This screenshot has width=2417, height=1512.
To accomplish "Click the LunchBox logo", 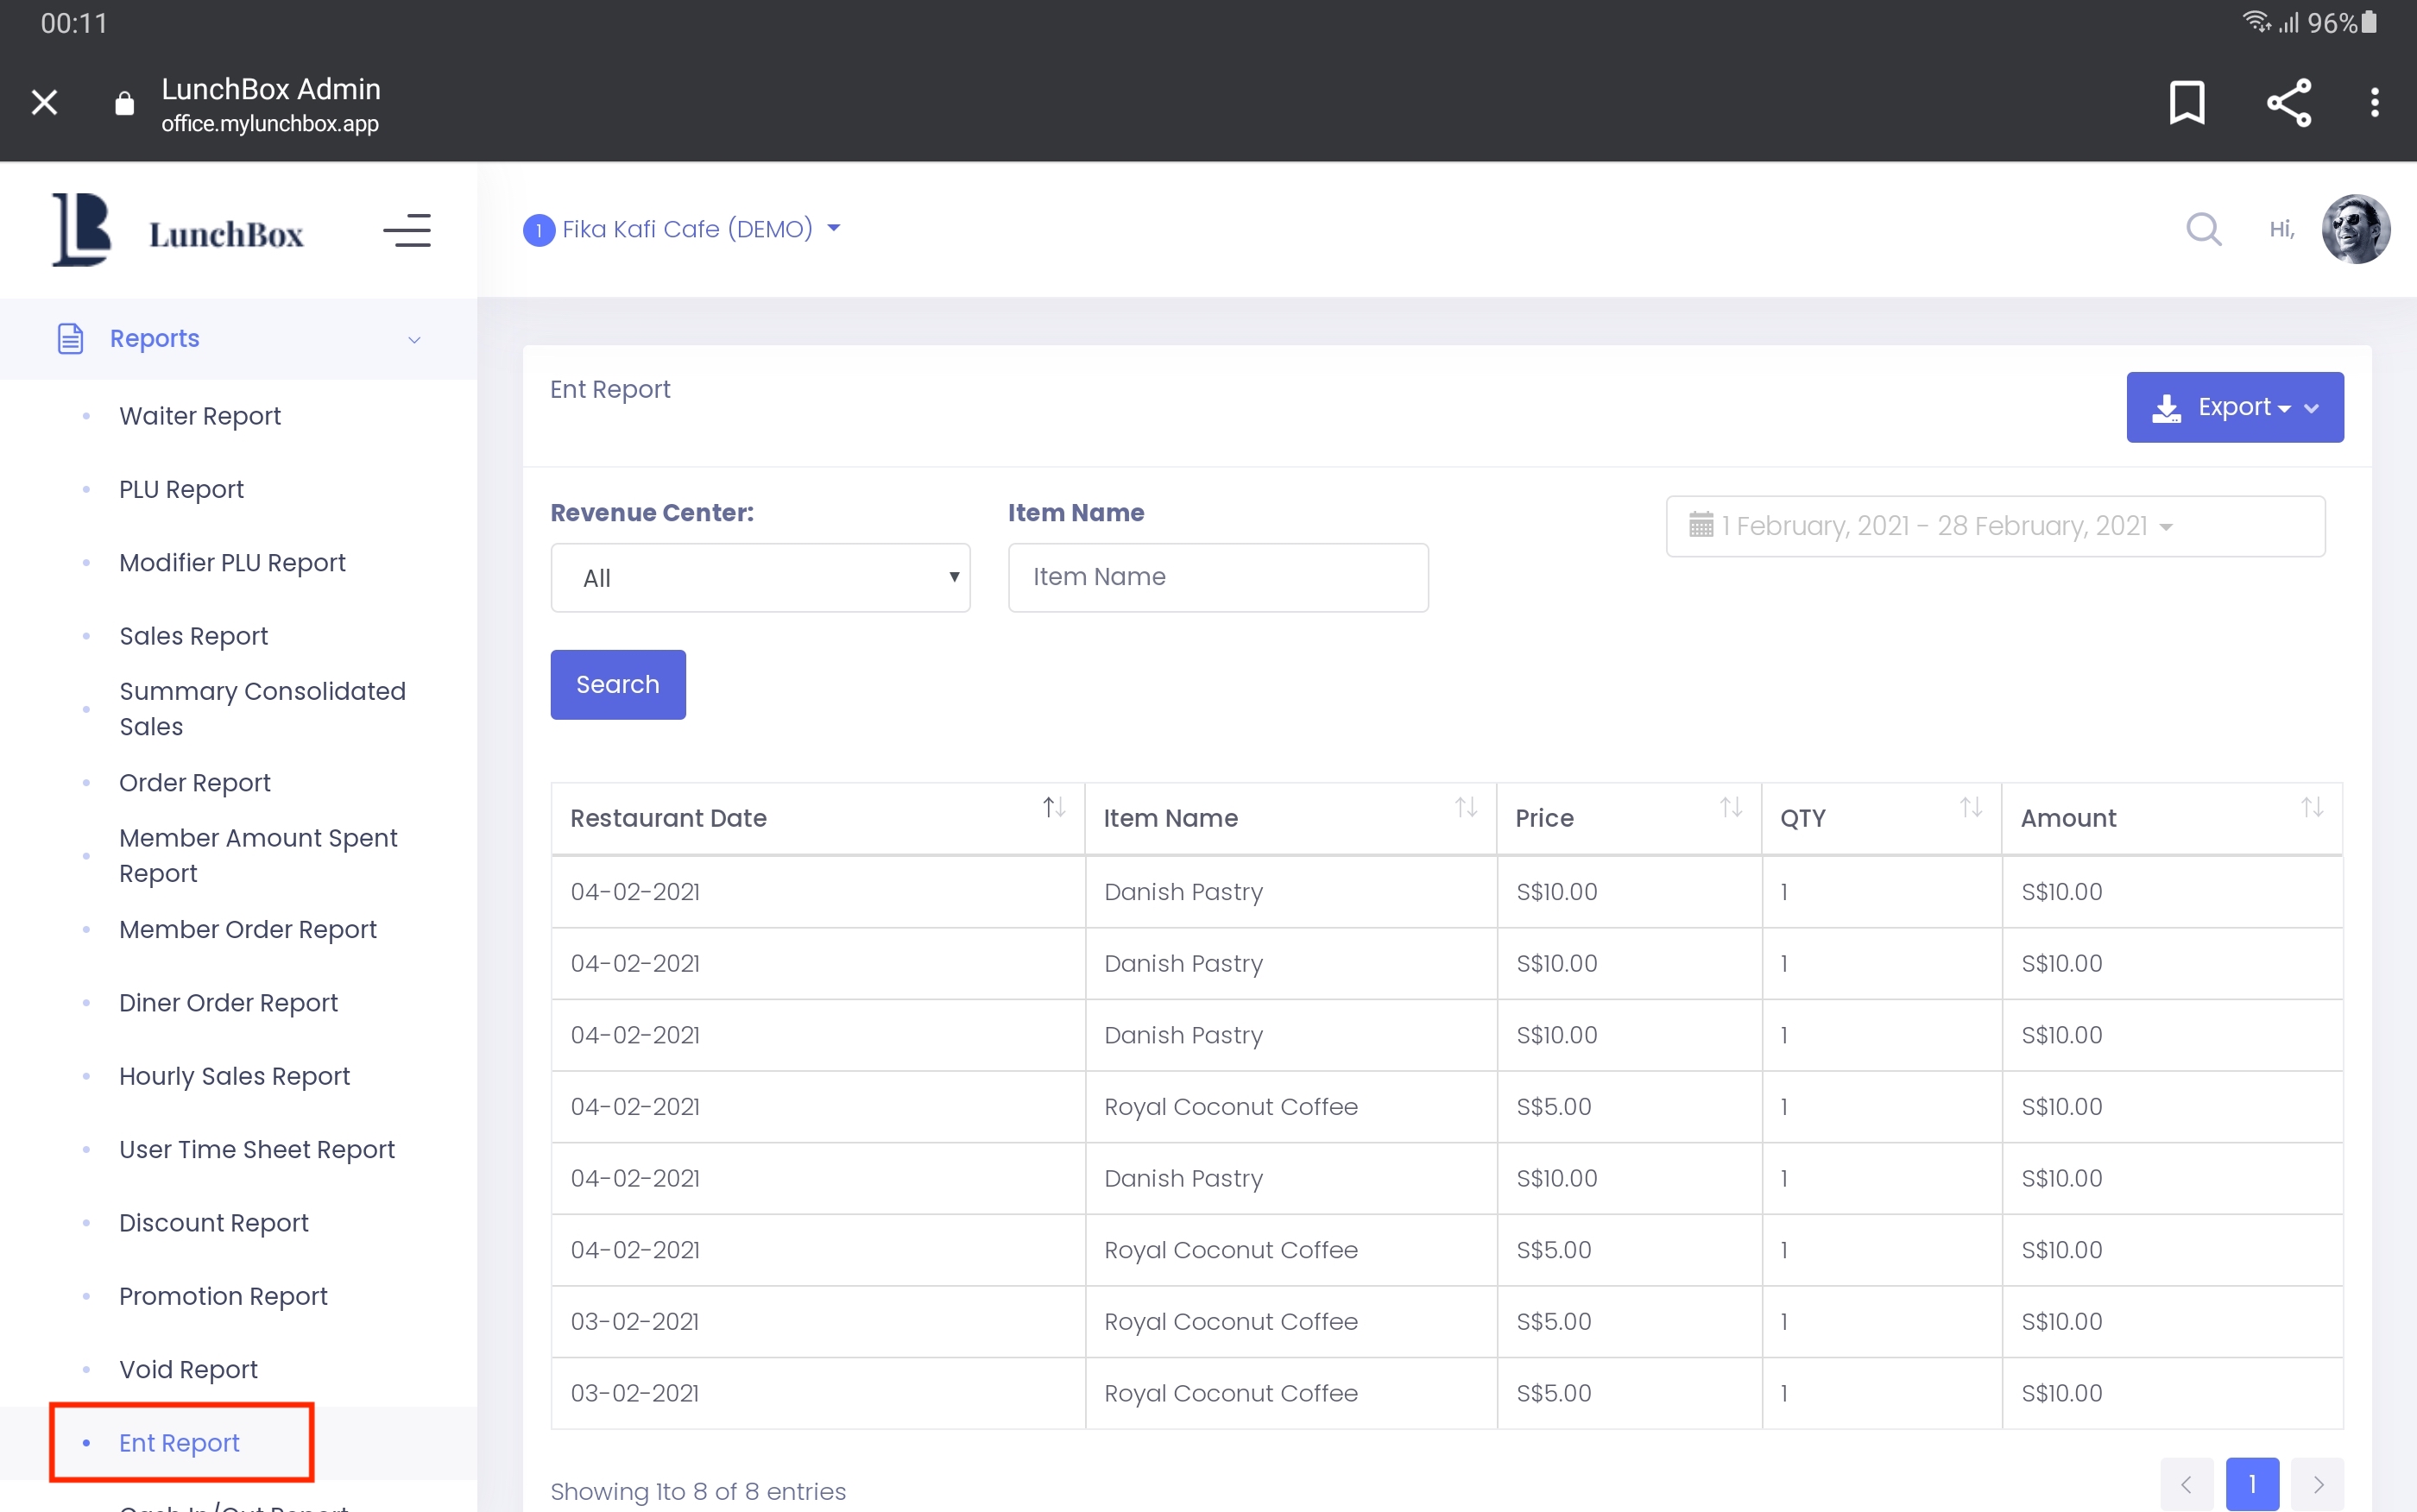I will coord(178,231).
